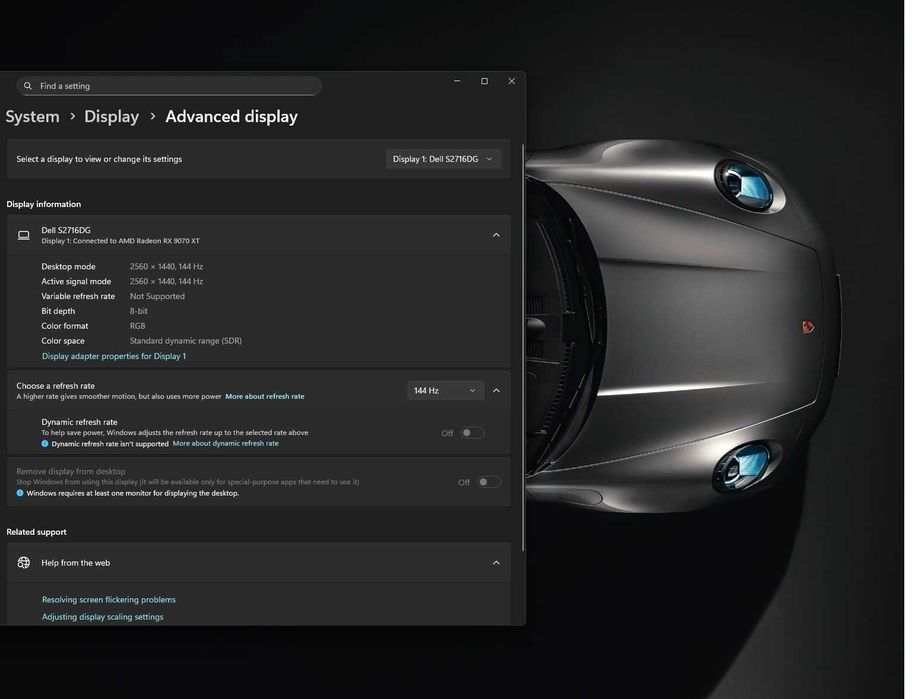Open the More about dynamic refresh rate link
912x699 pixels.
[x=226, y=443]
